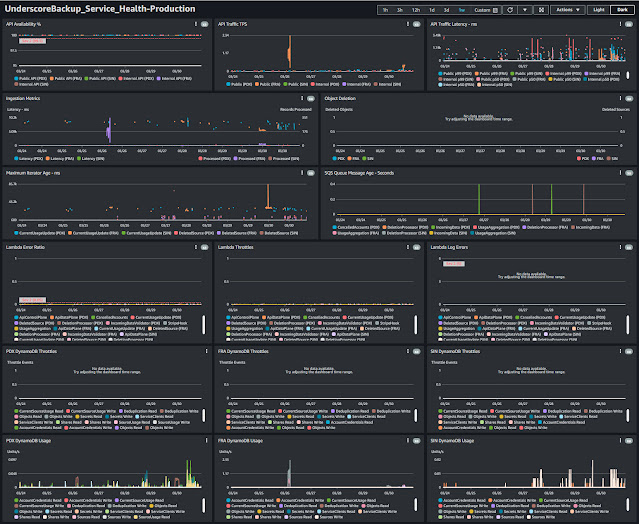
Task: Set the time range to 12h
Action: pyautogui.click(x=416, y=10)
